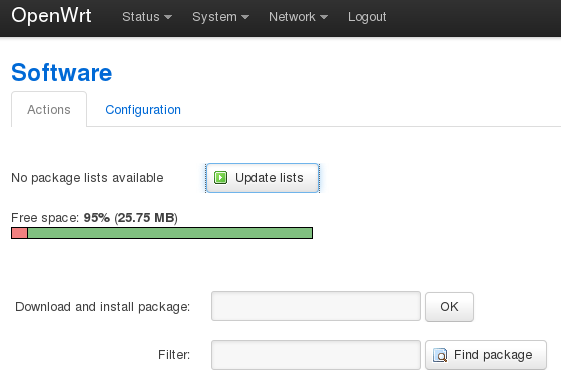Focus the Download and install package field
The height and width of the screenshot is (382, 561).
click(316, 306)
